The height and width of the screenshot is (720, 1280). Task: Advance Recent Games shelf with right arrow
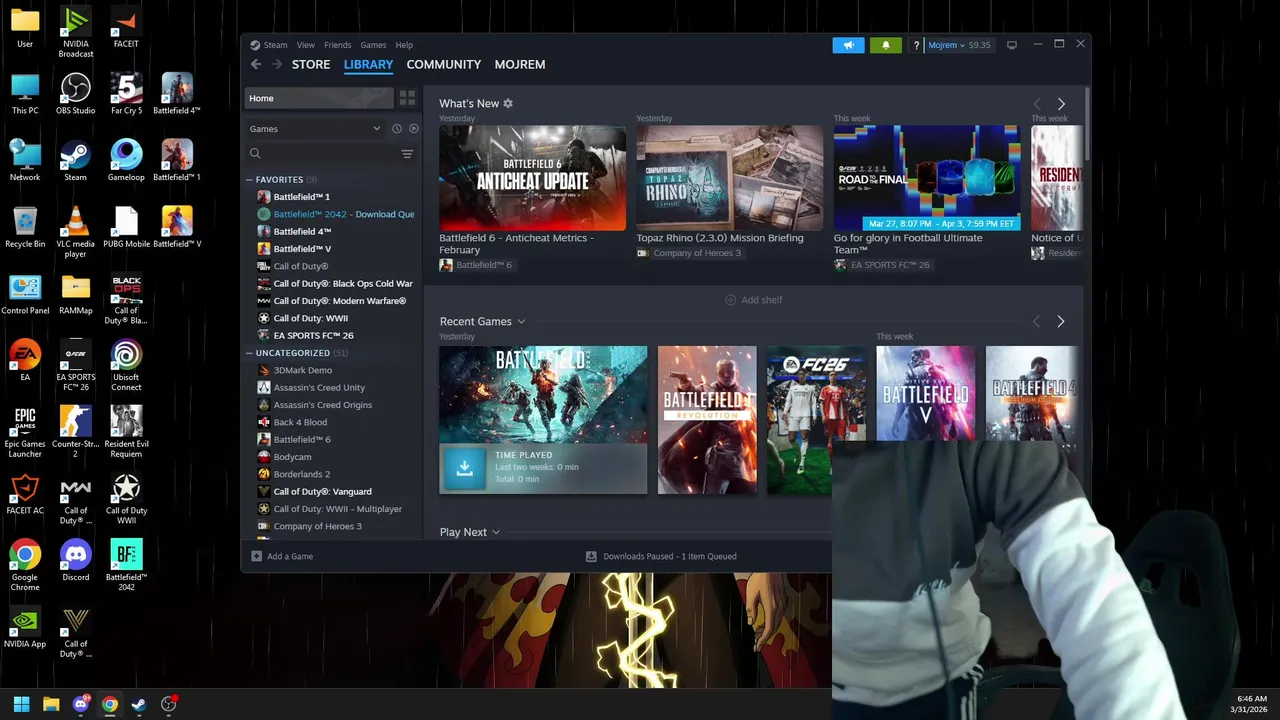point(1061,321)
